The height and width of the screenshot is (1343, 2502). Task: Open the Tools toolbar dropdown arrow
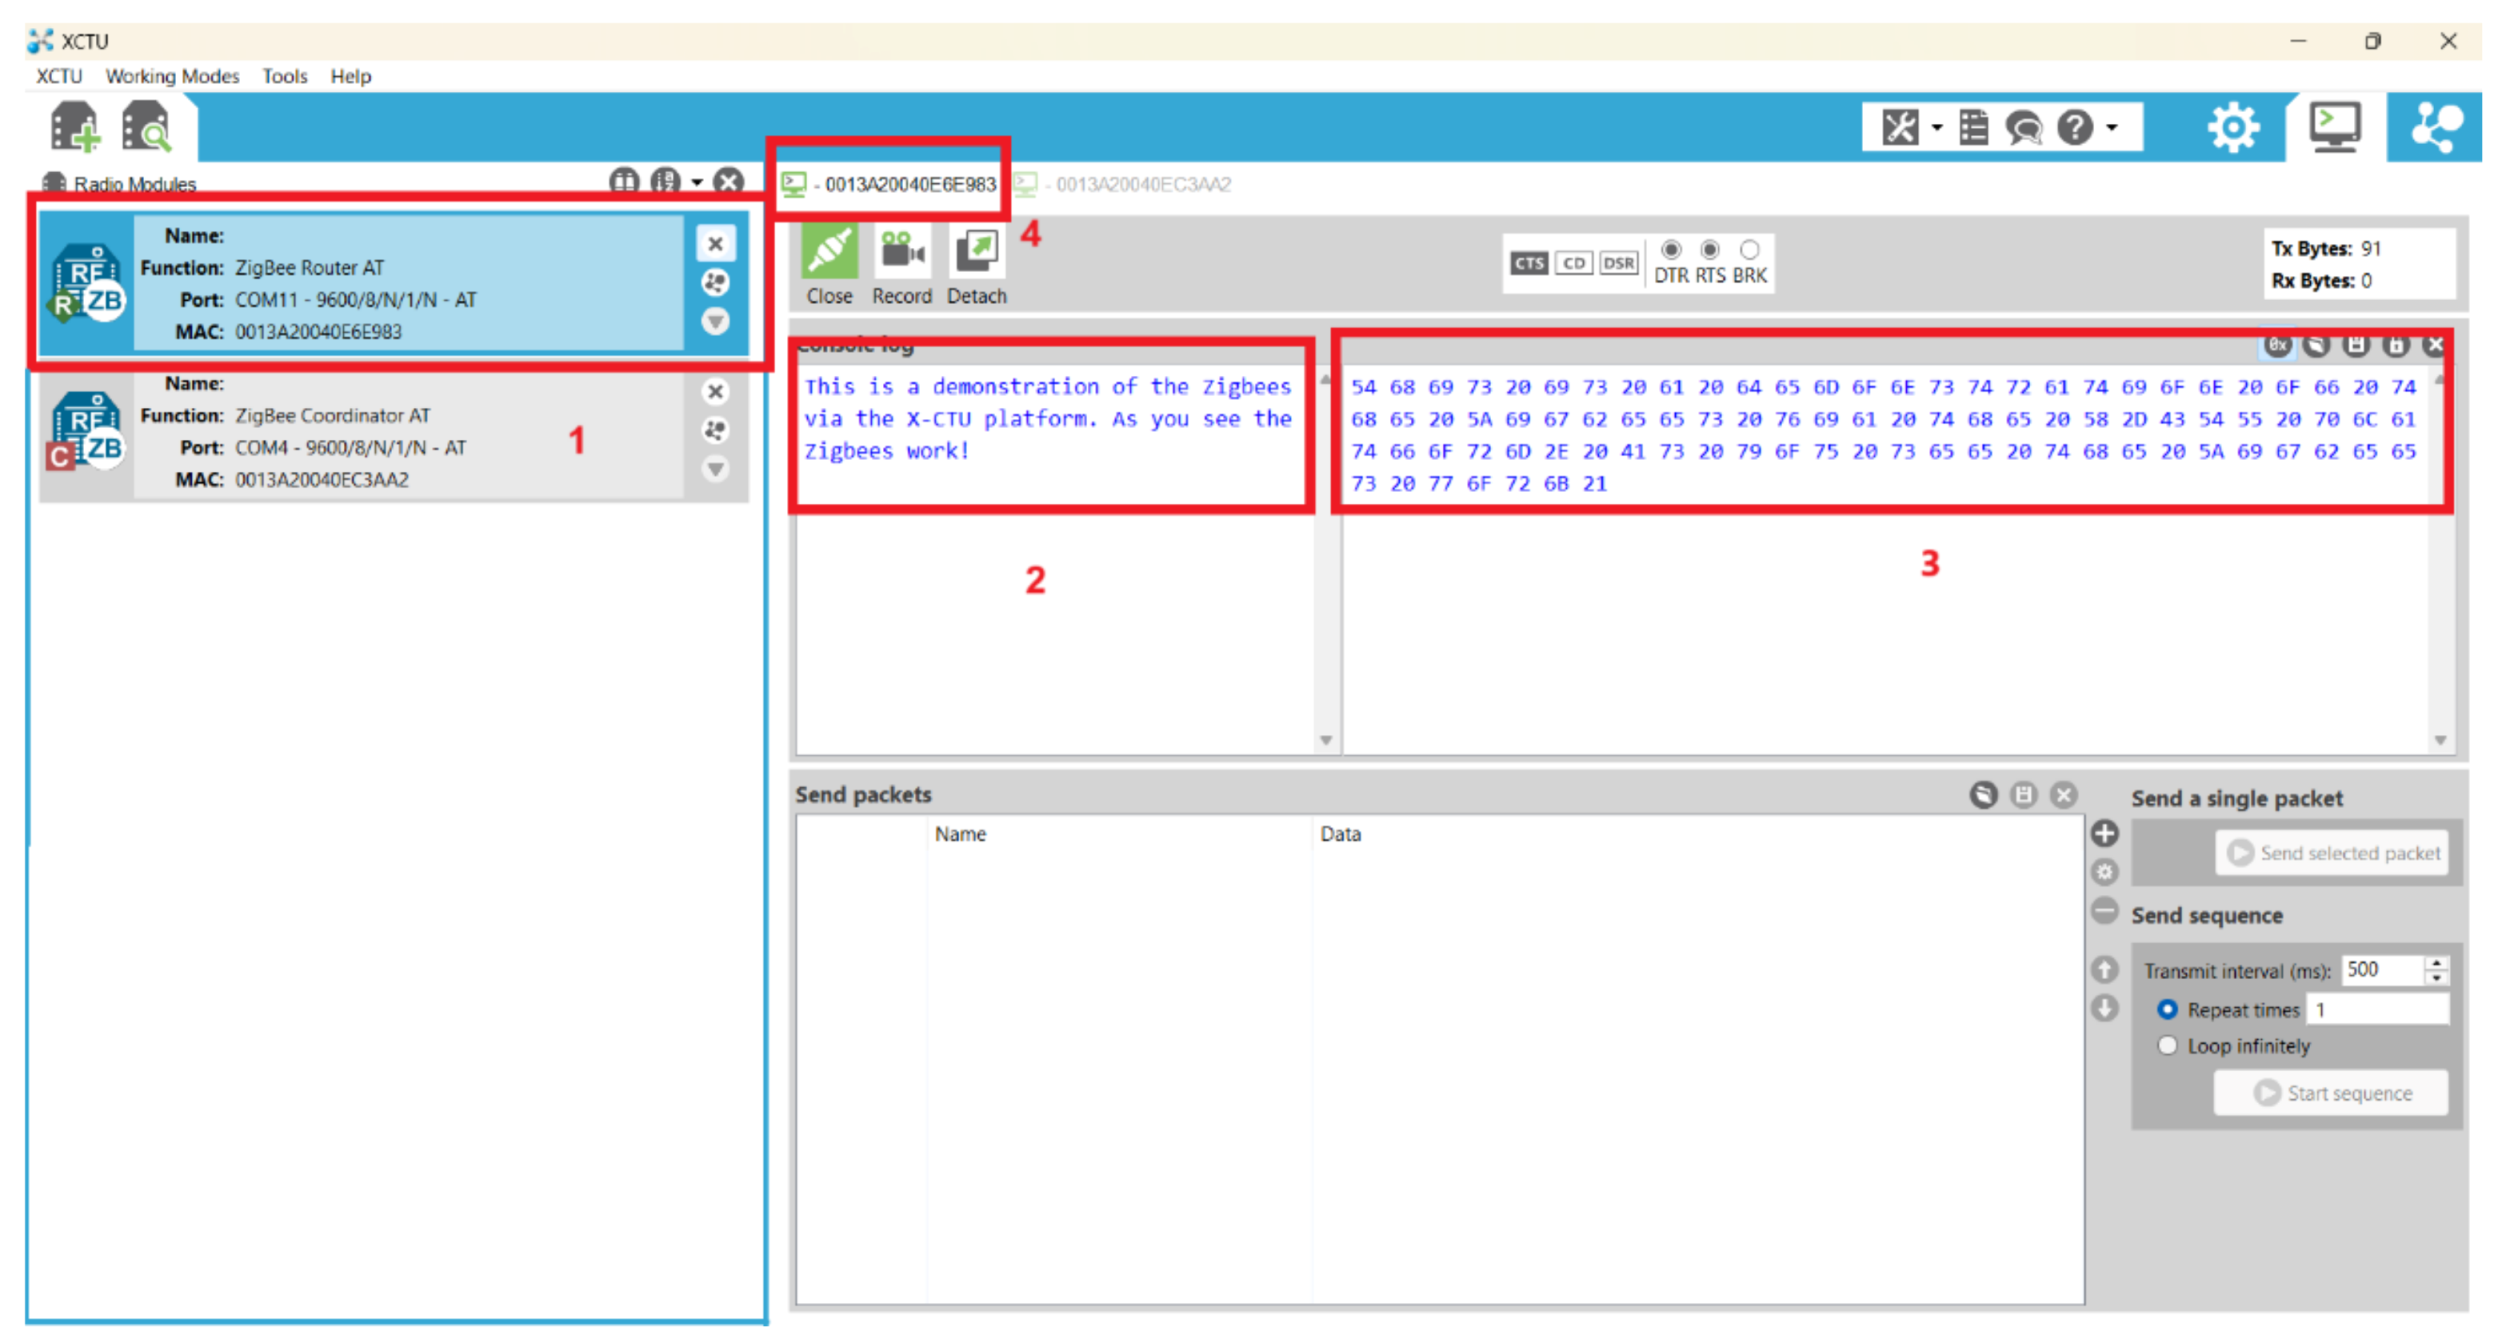(1937, 128)
